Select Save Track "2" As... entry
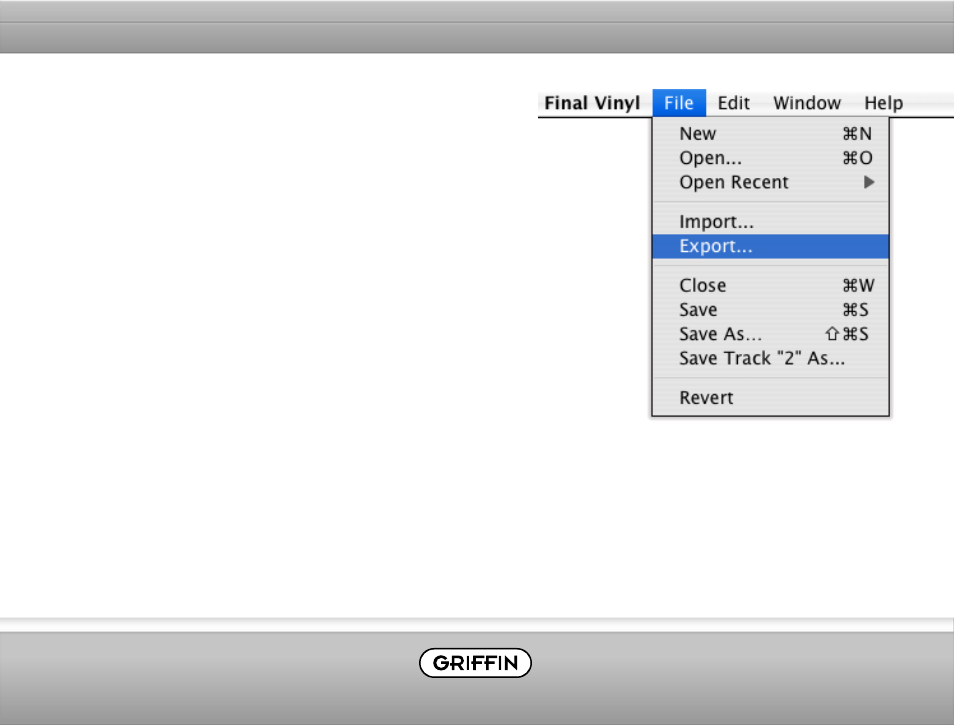Viewport: 954px width, 725px height. (x=770, y=358)
